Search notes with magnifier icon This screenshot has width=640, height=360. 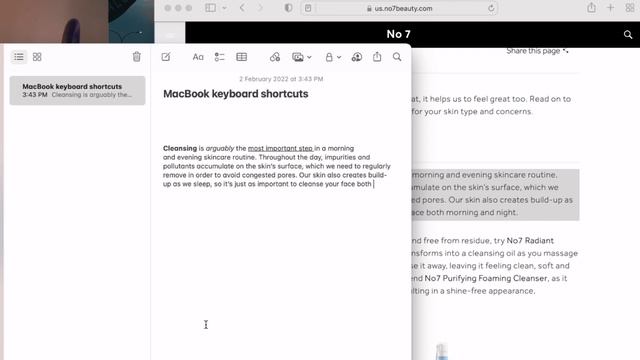coord(397,57)
